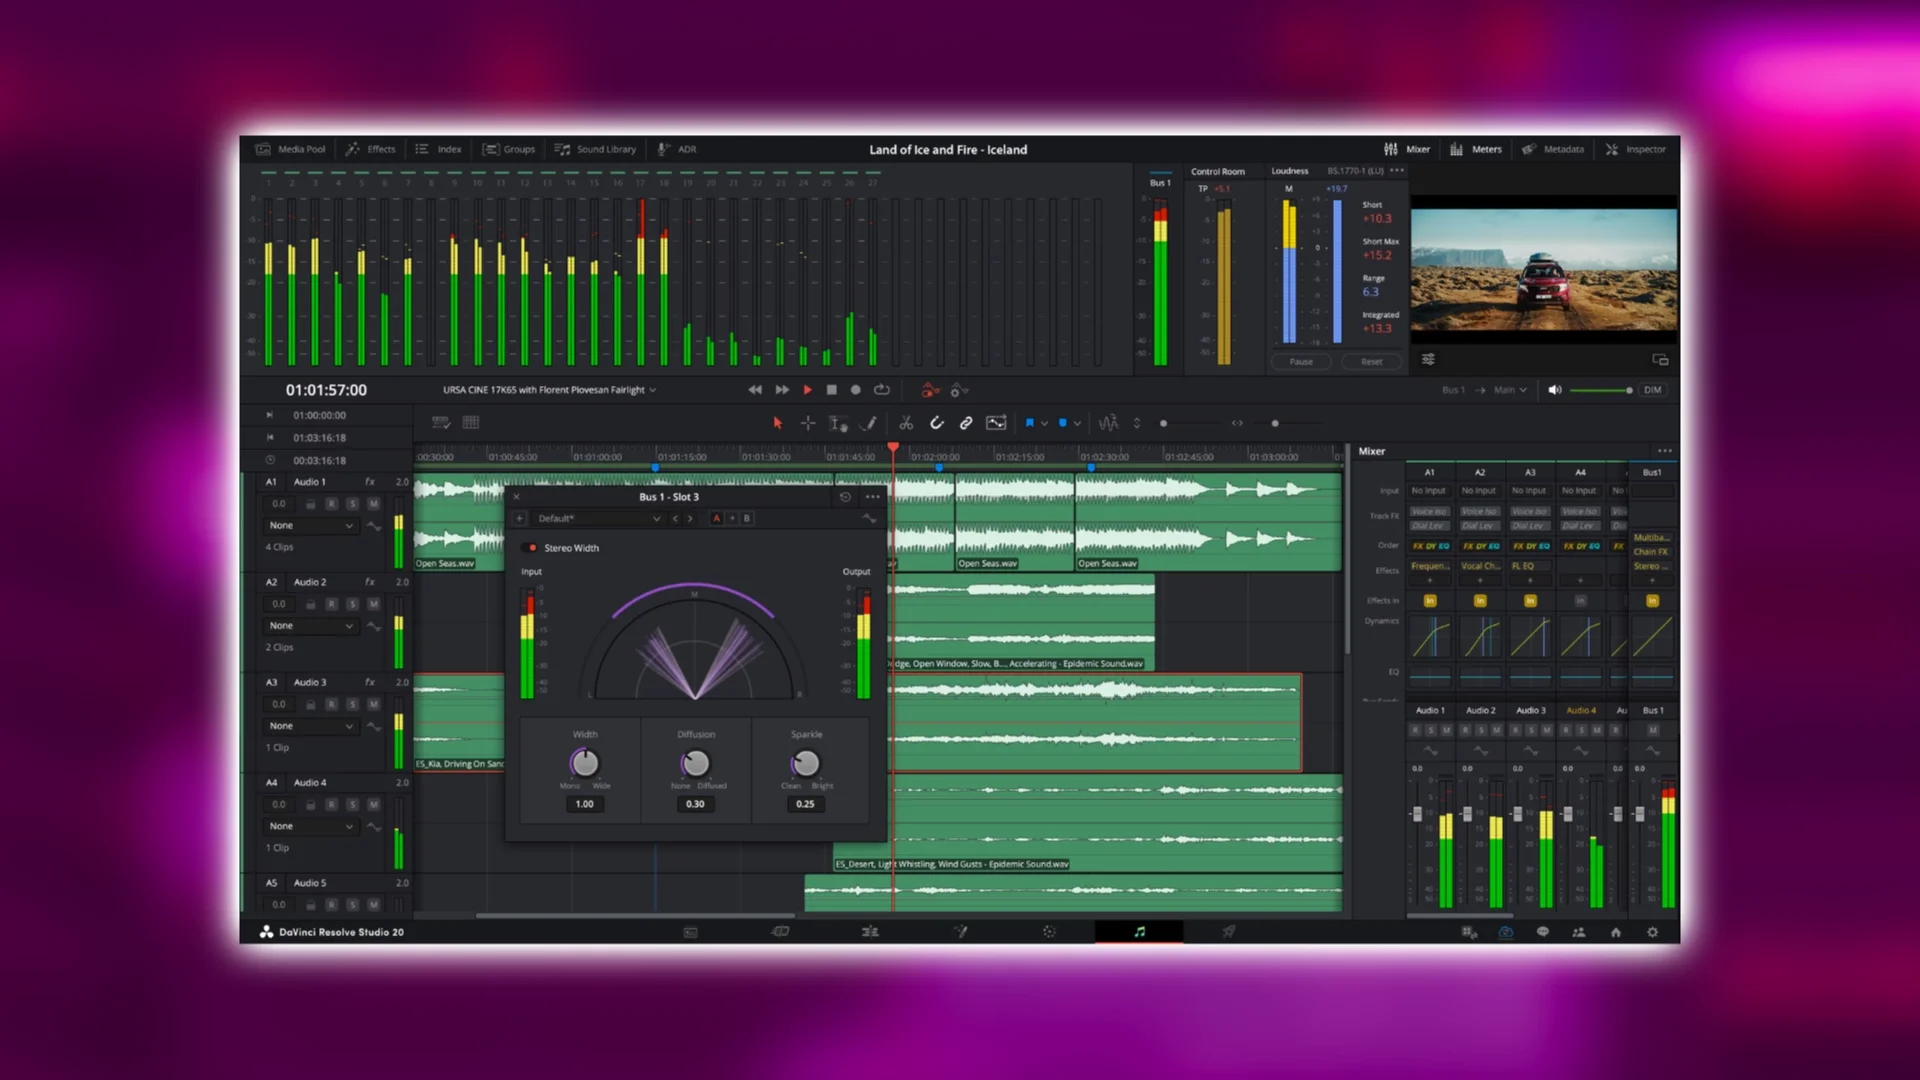Viewport: 1920px width, 1080px height.
Task: Select the razor scissors tool
Action: 906,423
